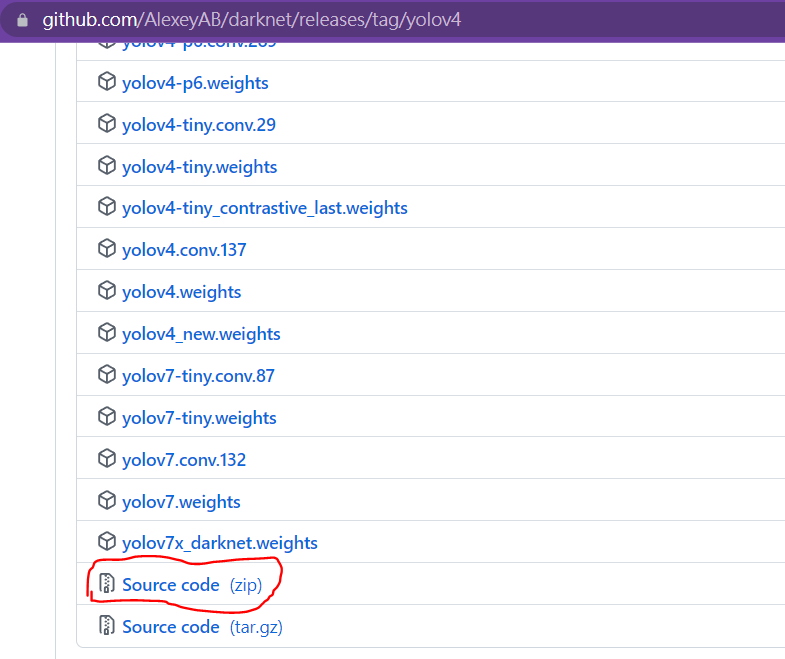Download yolov4-tiny_contrastive_last.weights

(x=265, y=208)
